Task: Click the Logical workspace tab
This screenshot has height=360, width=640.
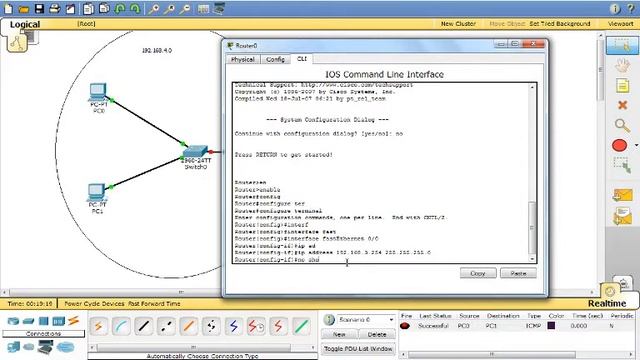Action: (24, 24)
